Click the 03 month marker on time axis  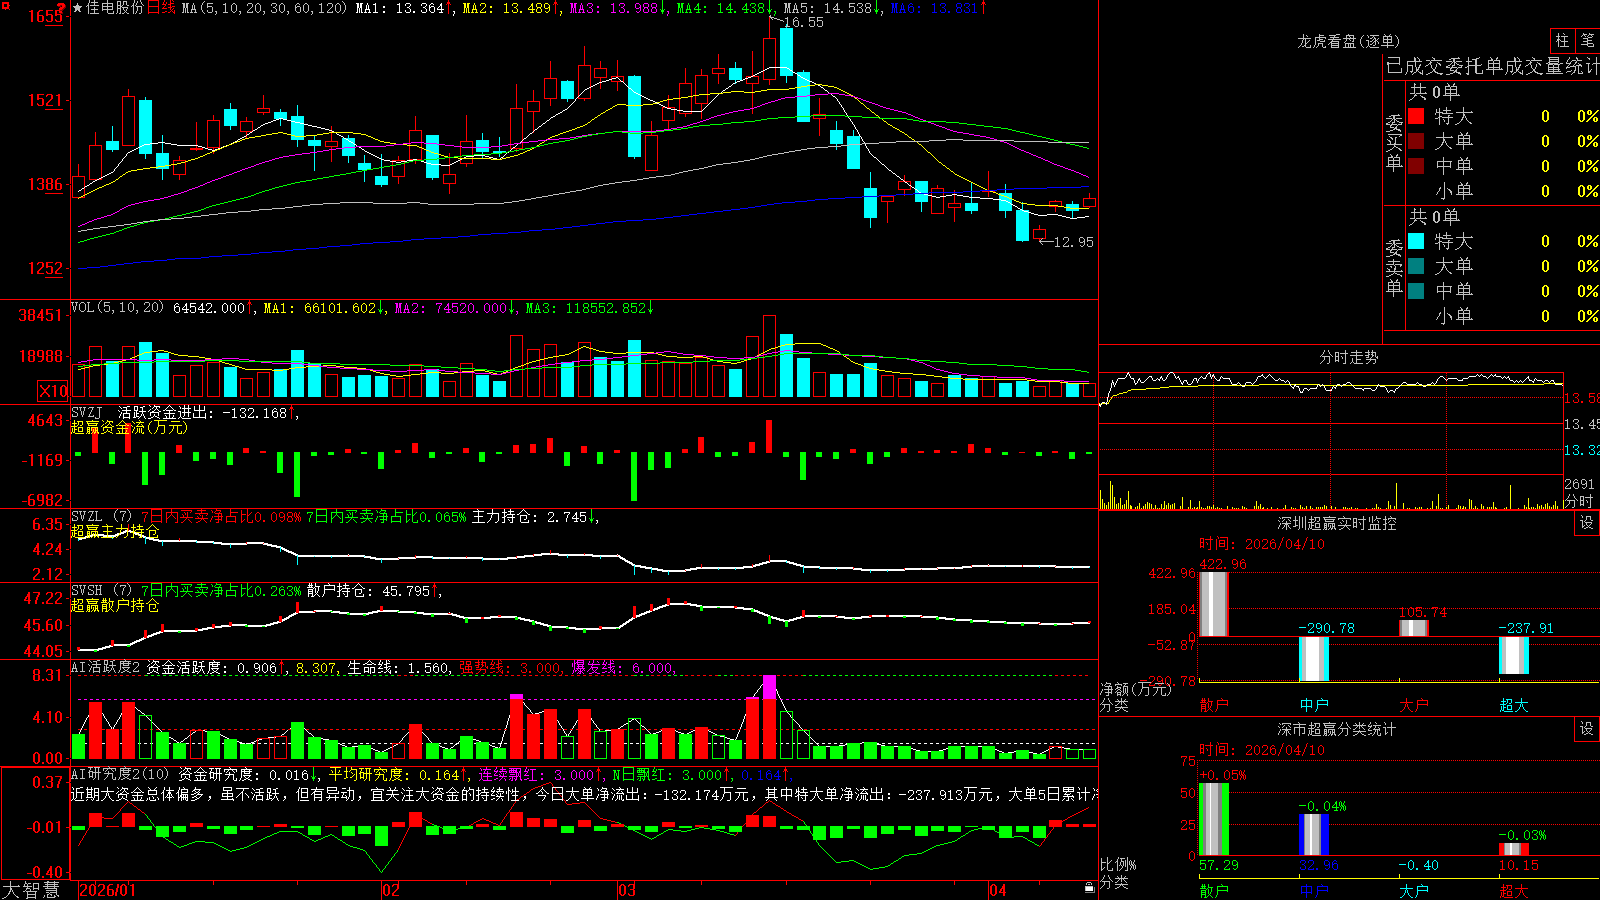(x=627, y=890)
